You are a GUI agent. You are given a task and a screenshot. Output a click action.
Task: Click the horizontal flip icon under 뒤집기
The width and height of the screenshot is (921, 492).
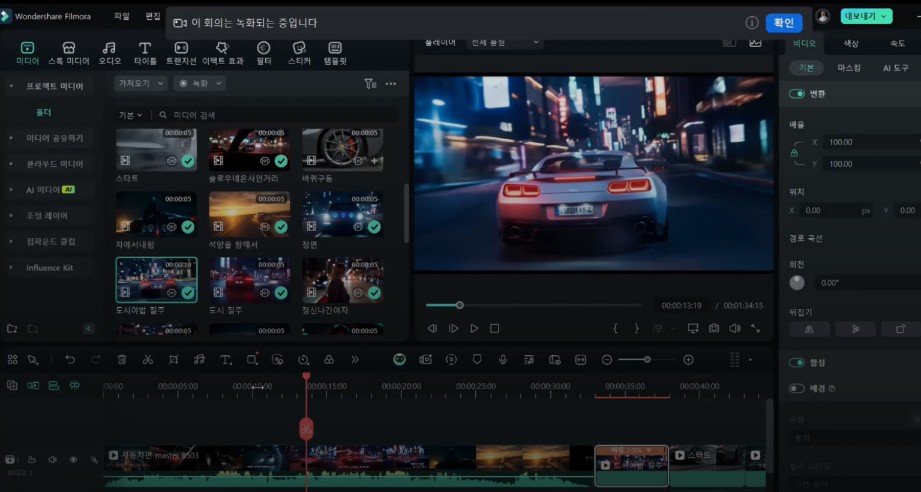click(x=810, y=328)
